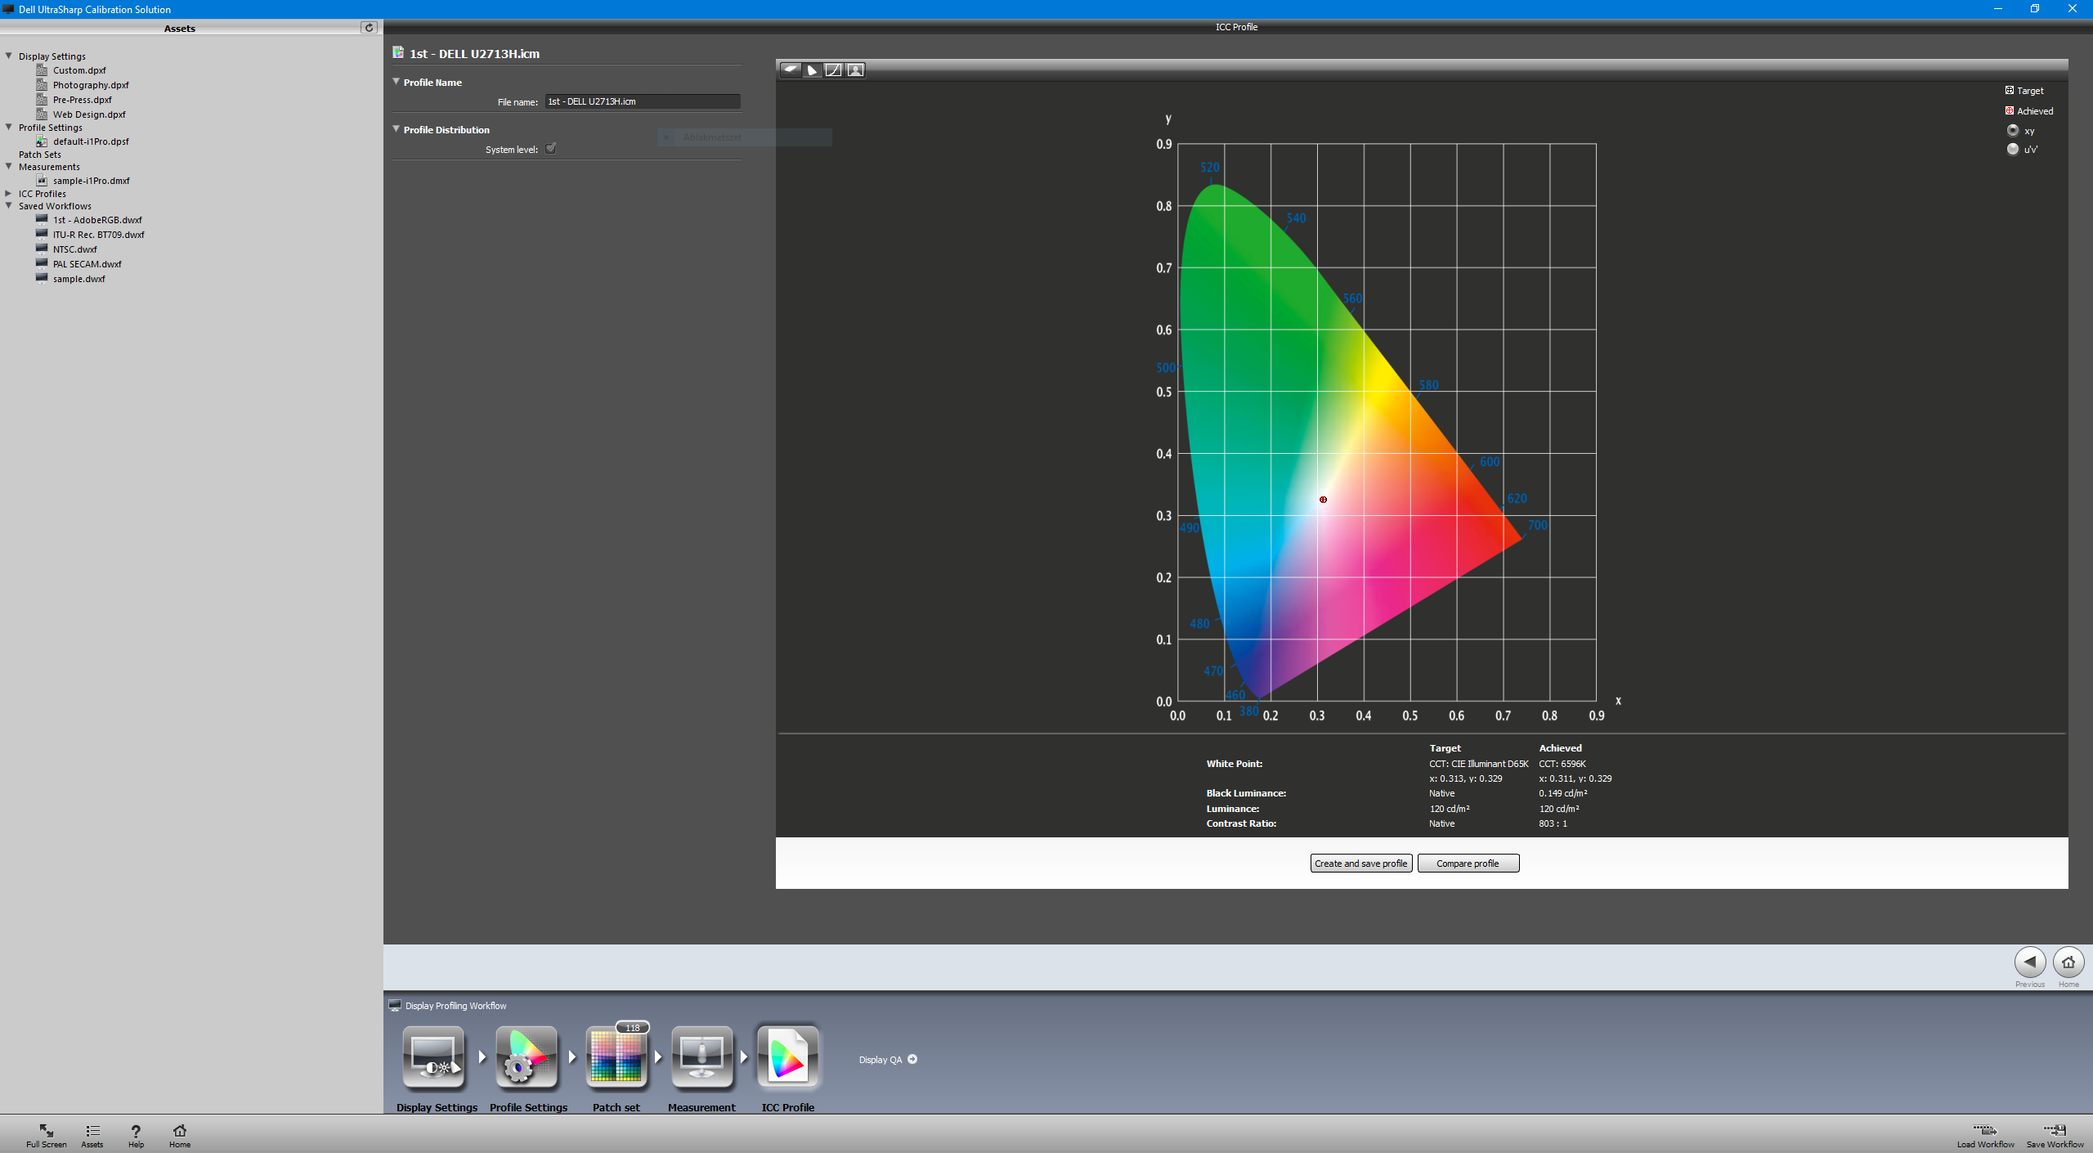2093x1153 pixels.
Task: Expand the ICC Profiles tree node
Action: coord(9,193)
